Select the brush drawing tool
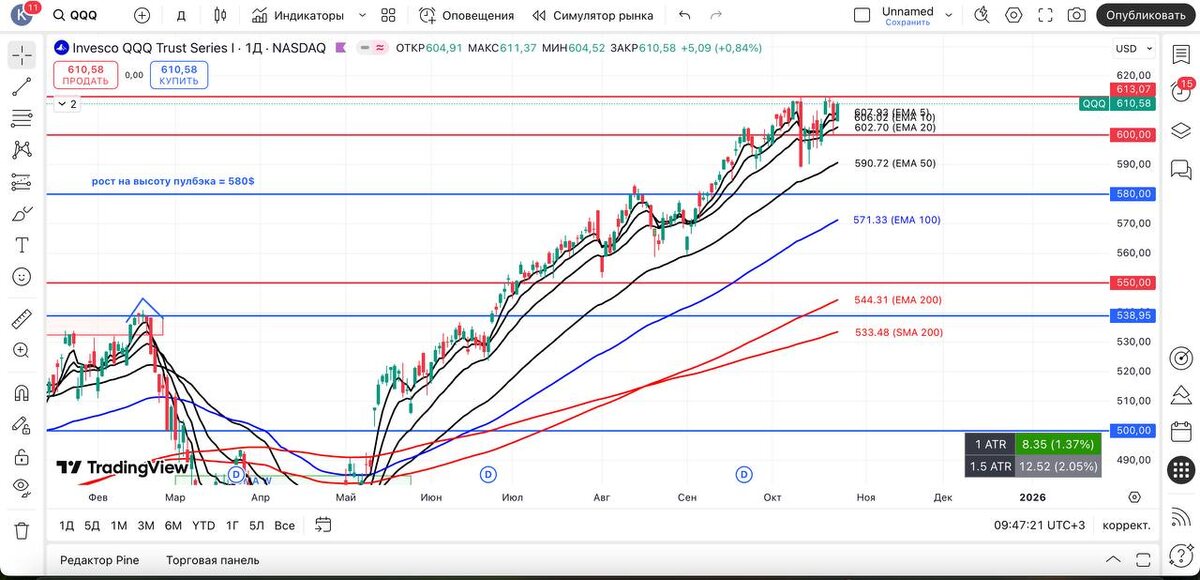 click(21, 214)
